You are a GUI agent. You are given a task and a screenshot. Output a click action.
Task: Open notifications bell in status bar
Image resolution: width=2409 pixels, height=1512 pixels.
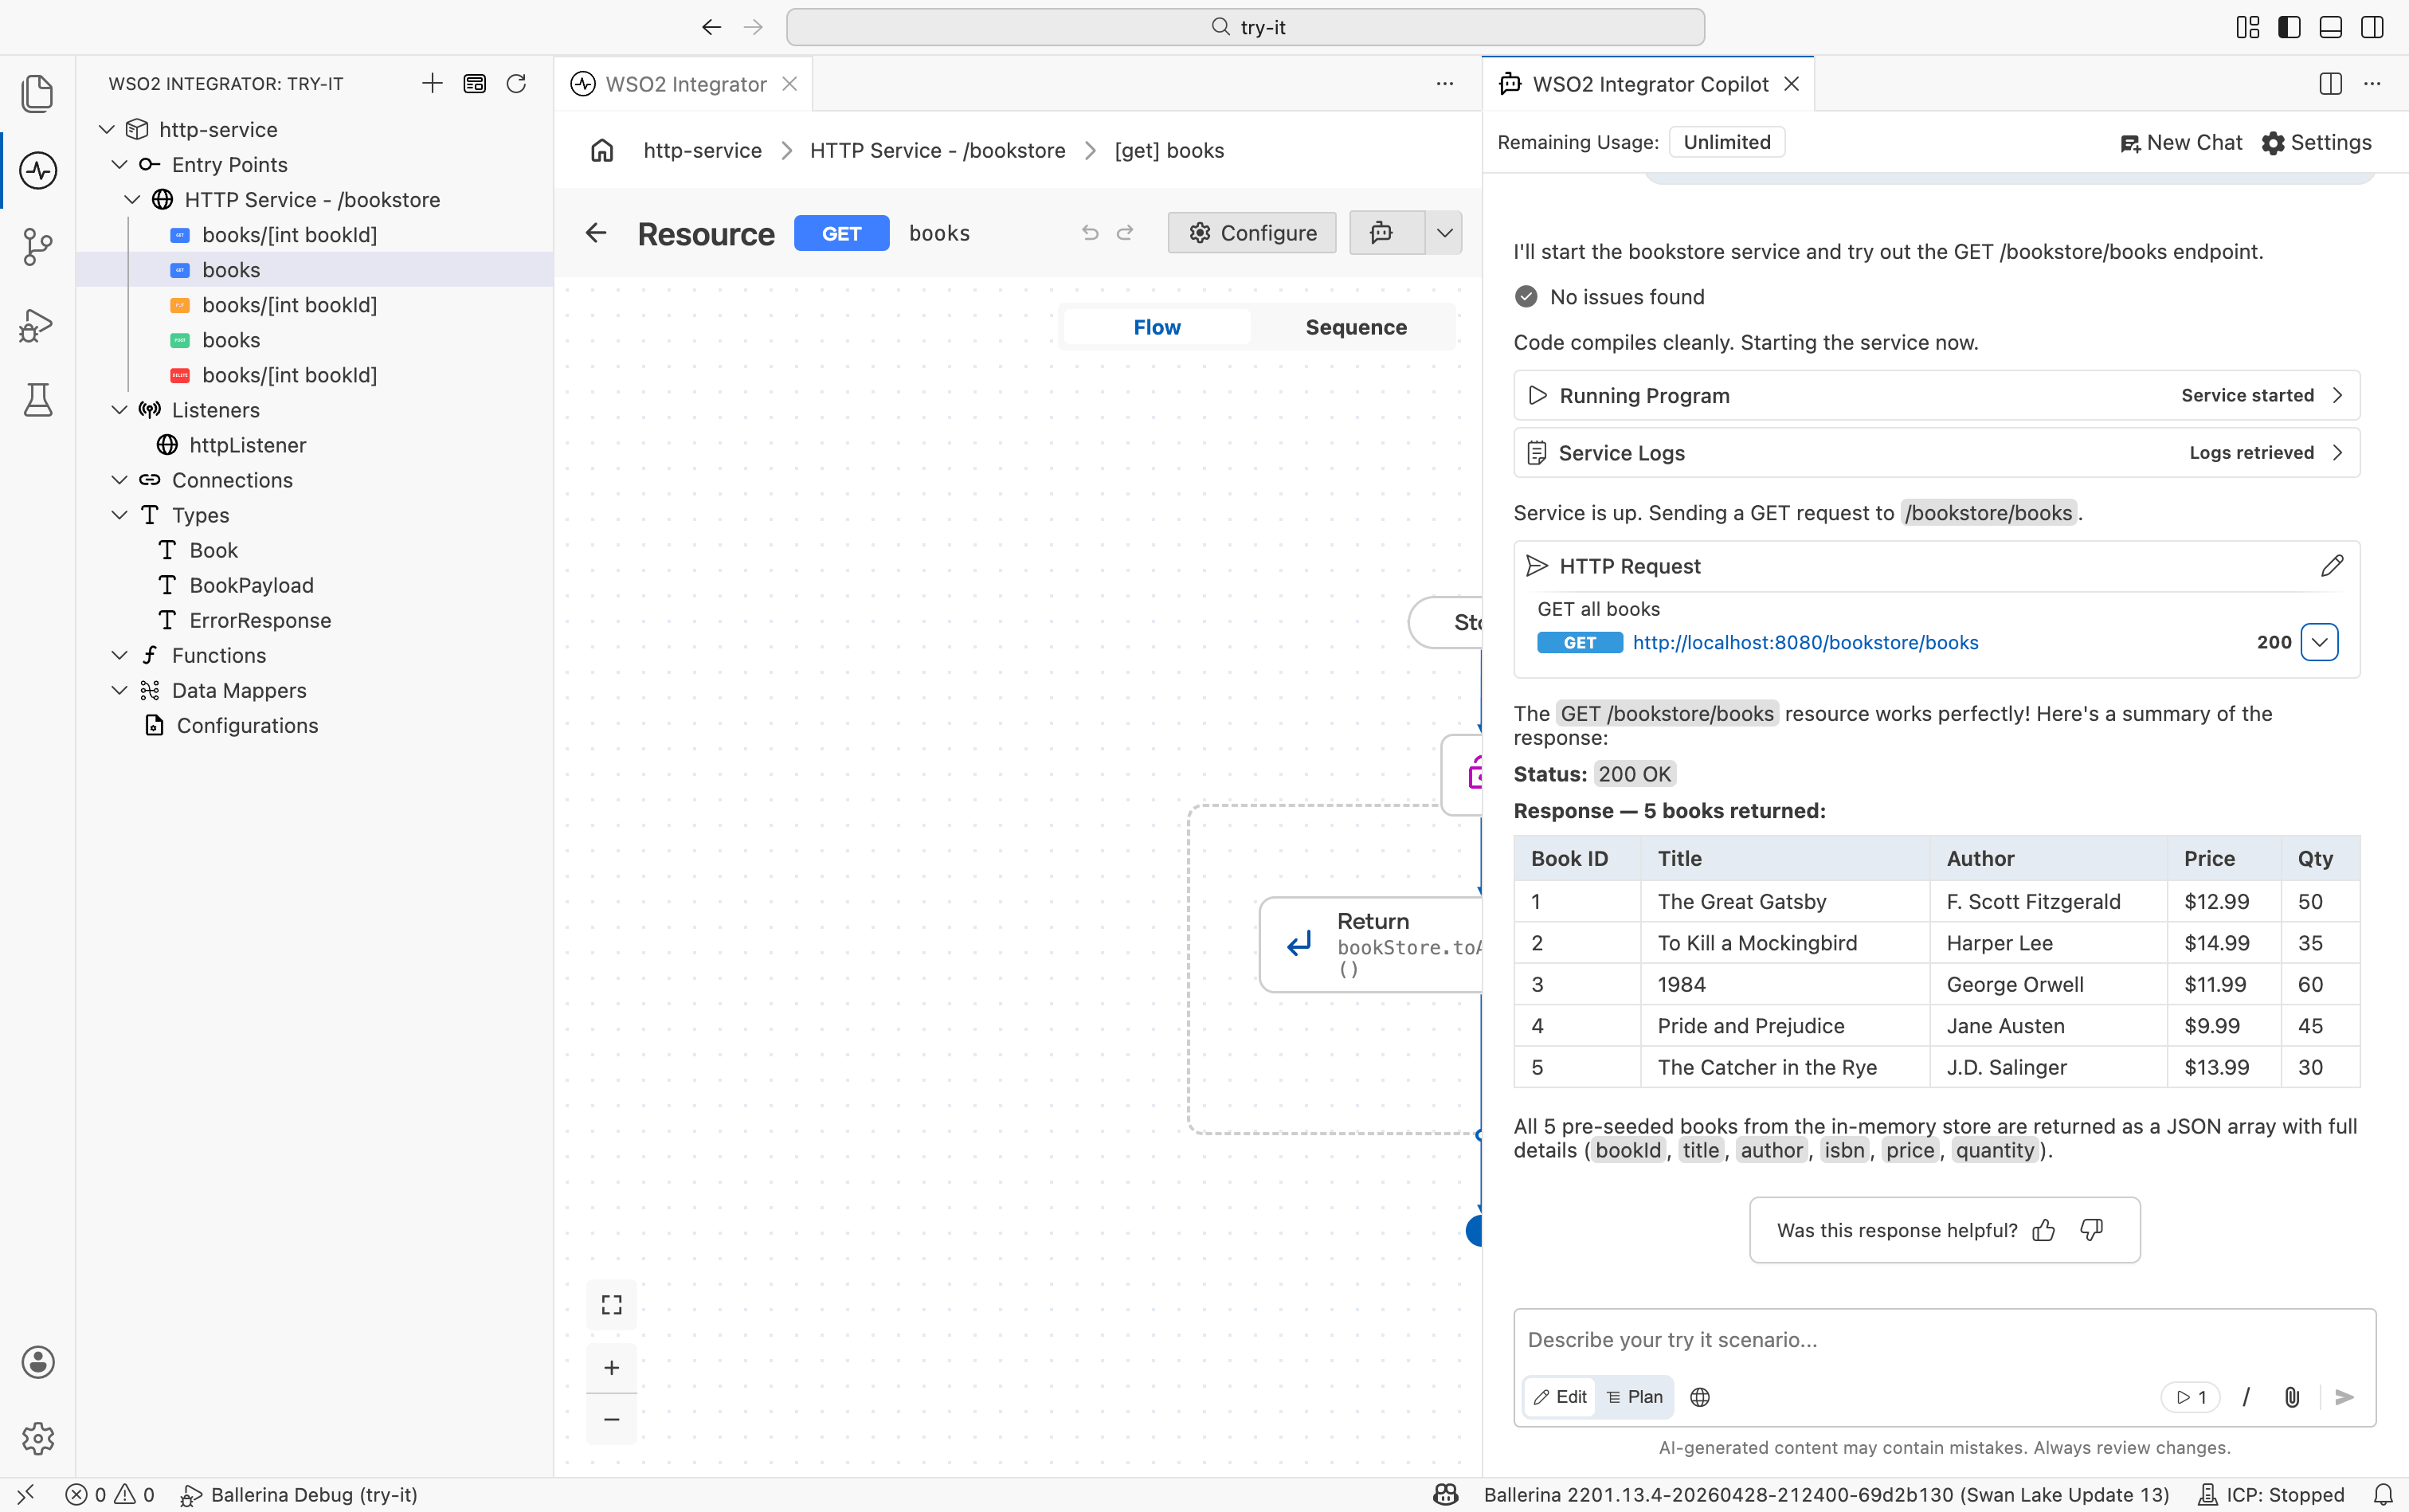pyautogui.click(x=2384, y=1495)
